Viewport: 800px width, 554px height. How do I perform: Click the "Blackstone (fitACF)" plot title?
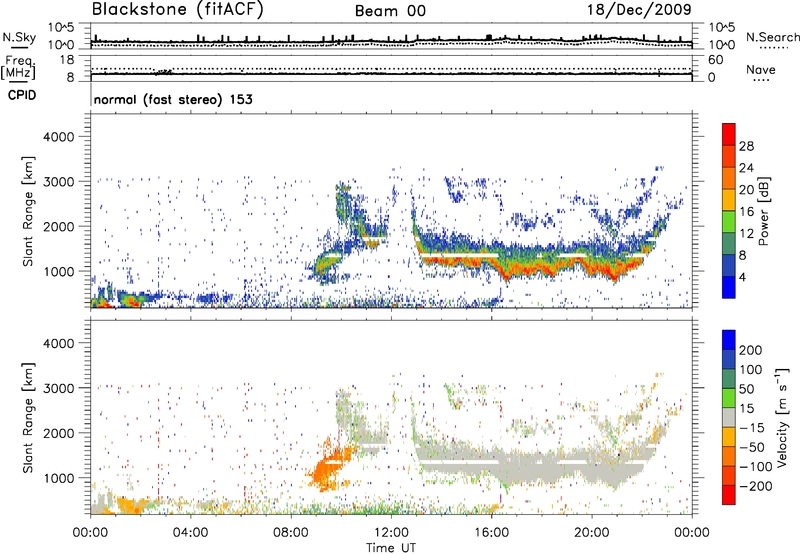click(x=178, y=10)
